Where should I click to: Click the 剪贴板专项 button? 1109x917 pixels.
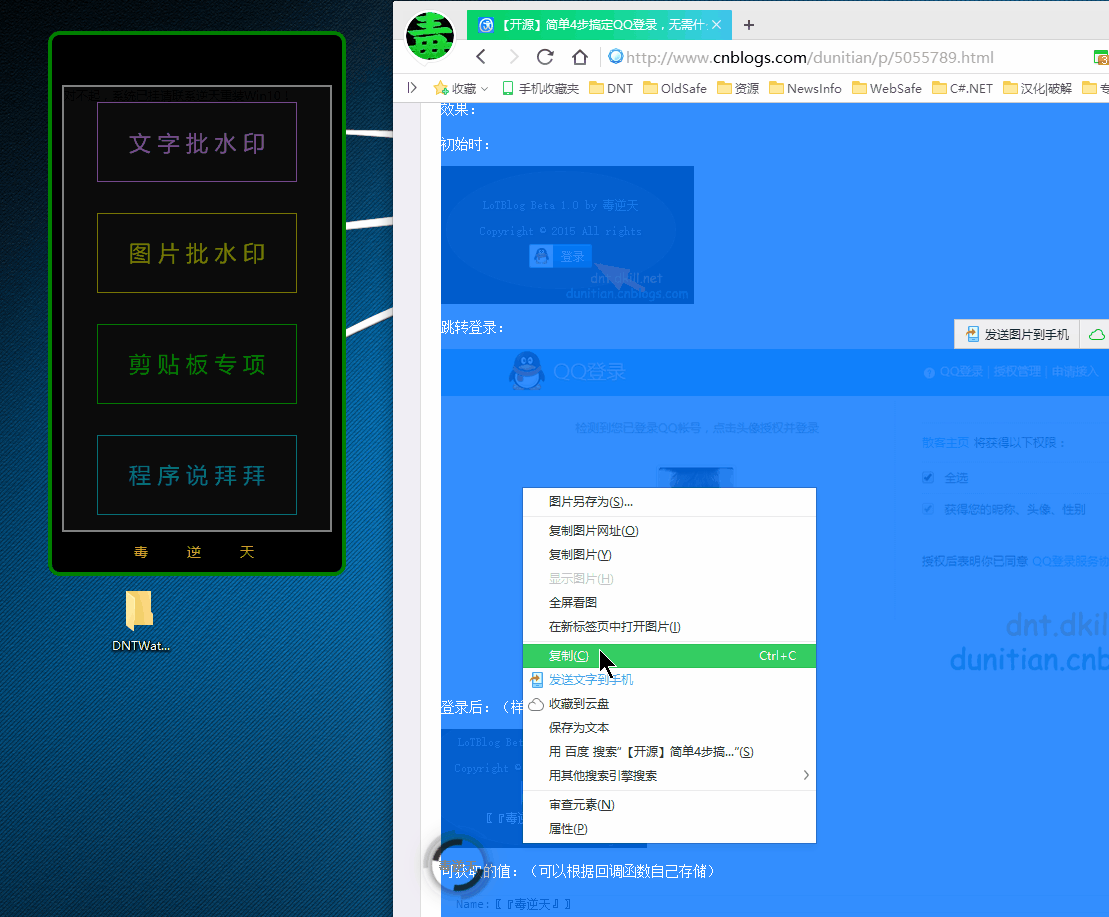coord(197,364)
